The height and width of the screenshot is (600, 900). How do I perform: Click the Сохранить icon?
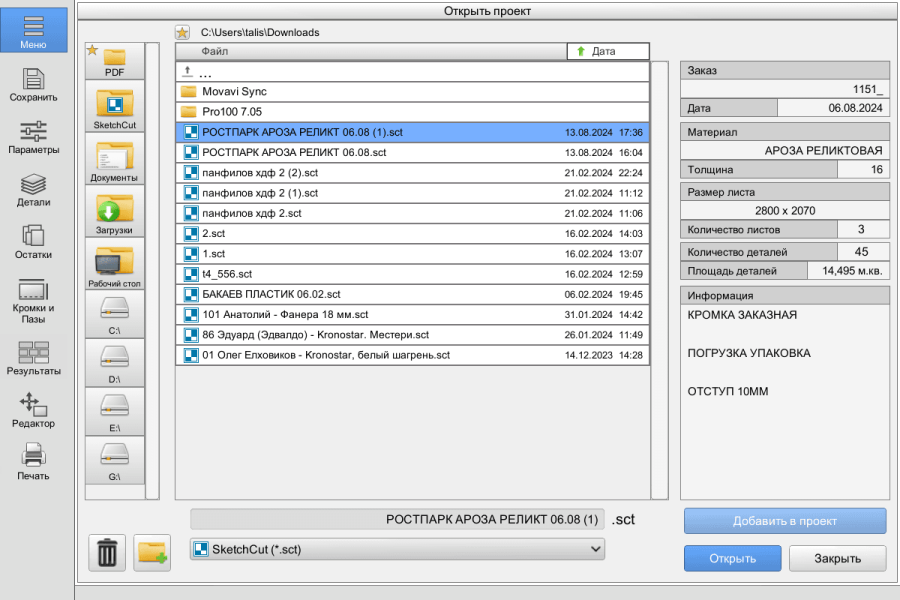(33, 84)
